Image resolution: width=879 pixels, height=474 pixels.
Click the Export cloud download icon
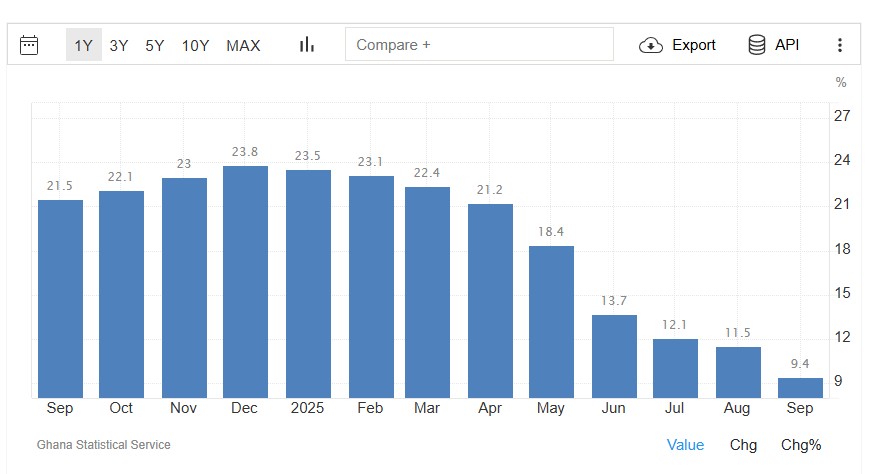click(651, 45)
